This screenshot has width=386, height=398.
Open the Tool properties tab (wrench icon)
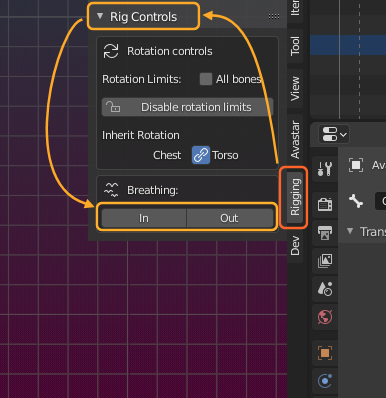click(x=325, y=169)
